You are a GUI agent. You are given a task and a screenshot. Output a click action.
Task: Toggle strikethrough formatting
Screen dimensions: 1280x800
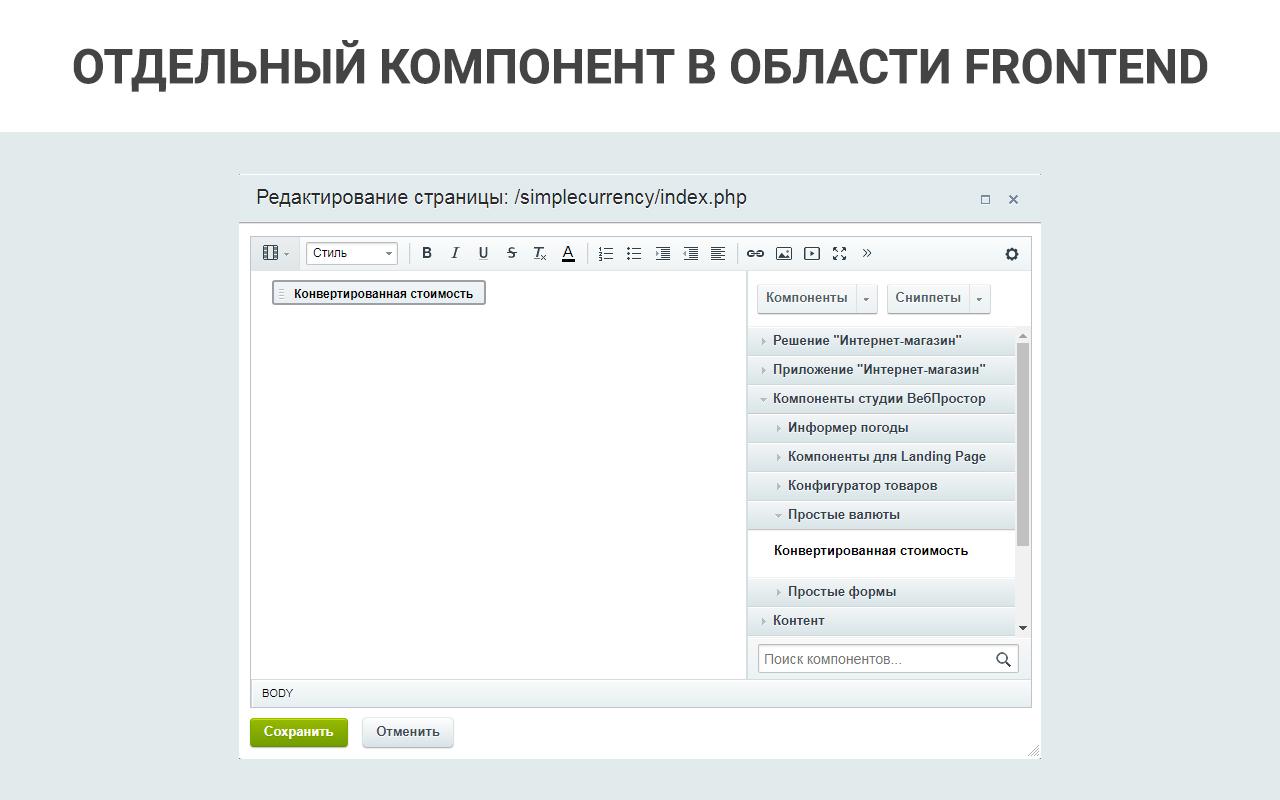[x=511, y=253]
